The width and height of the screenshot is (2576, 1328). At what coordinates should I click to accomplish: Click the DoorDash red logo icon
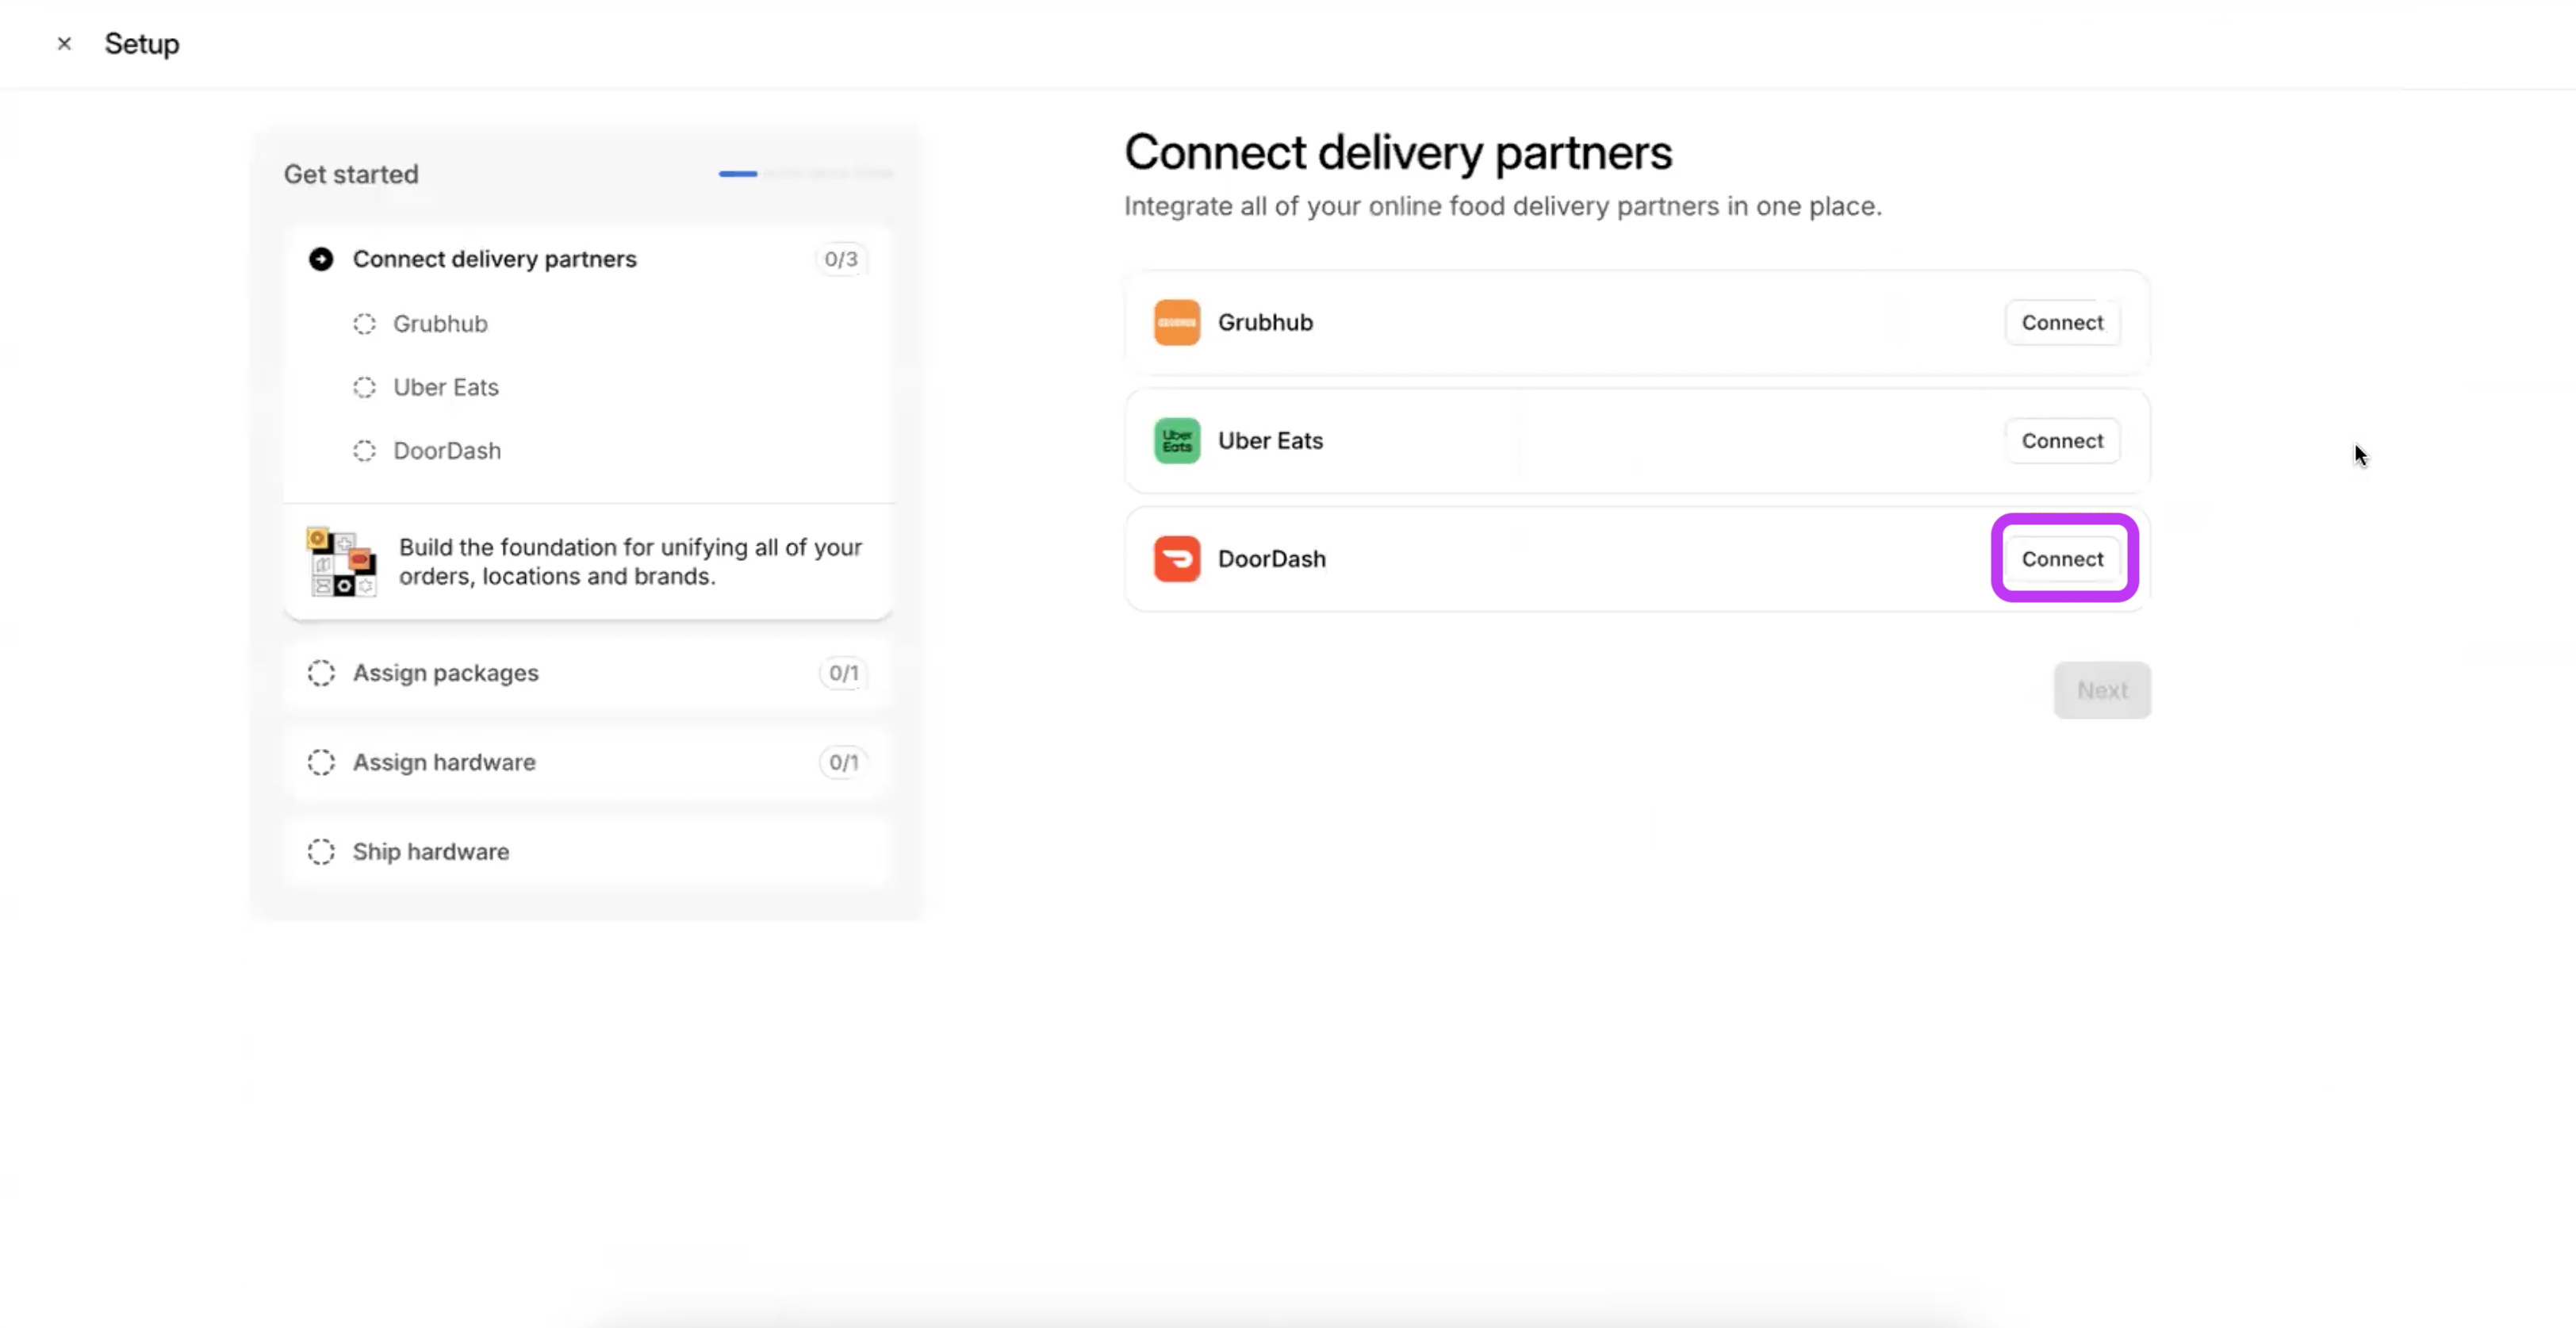[x=1177, y=559]
